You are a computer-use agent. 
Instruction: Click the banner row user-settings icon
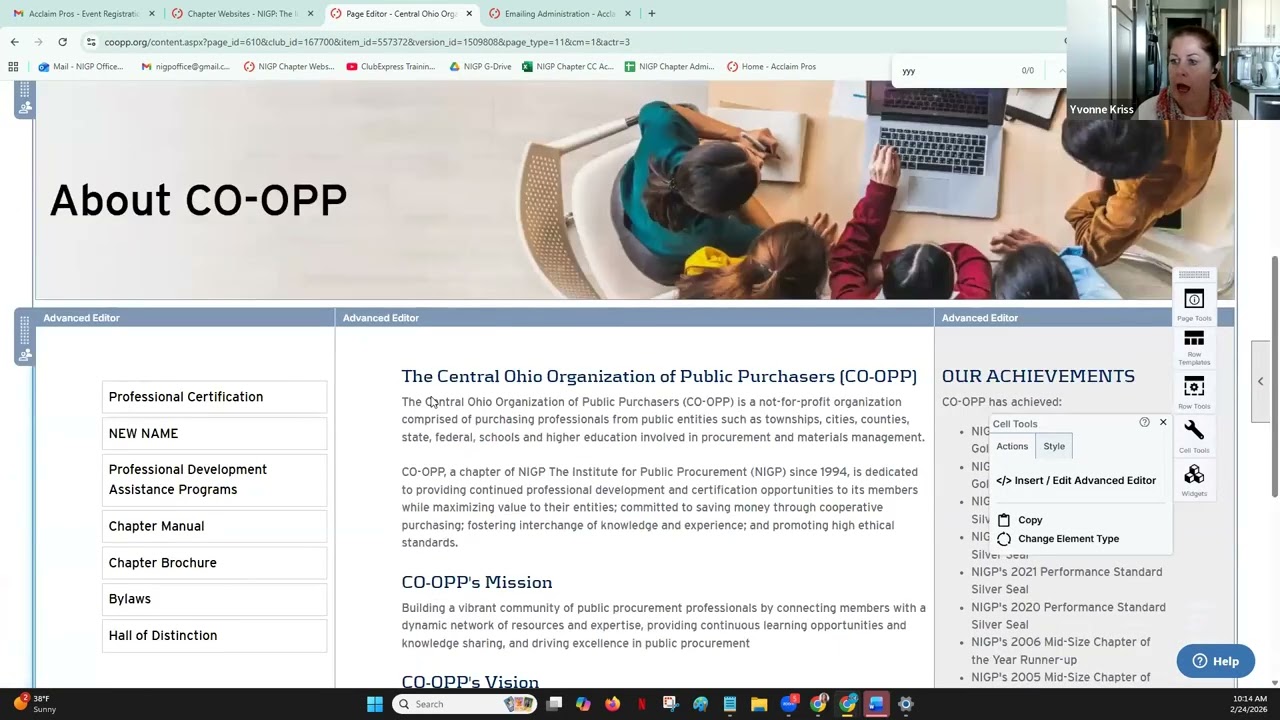point(25,107)
